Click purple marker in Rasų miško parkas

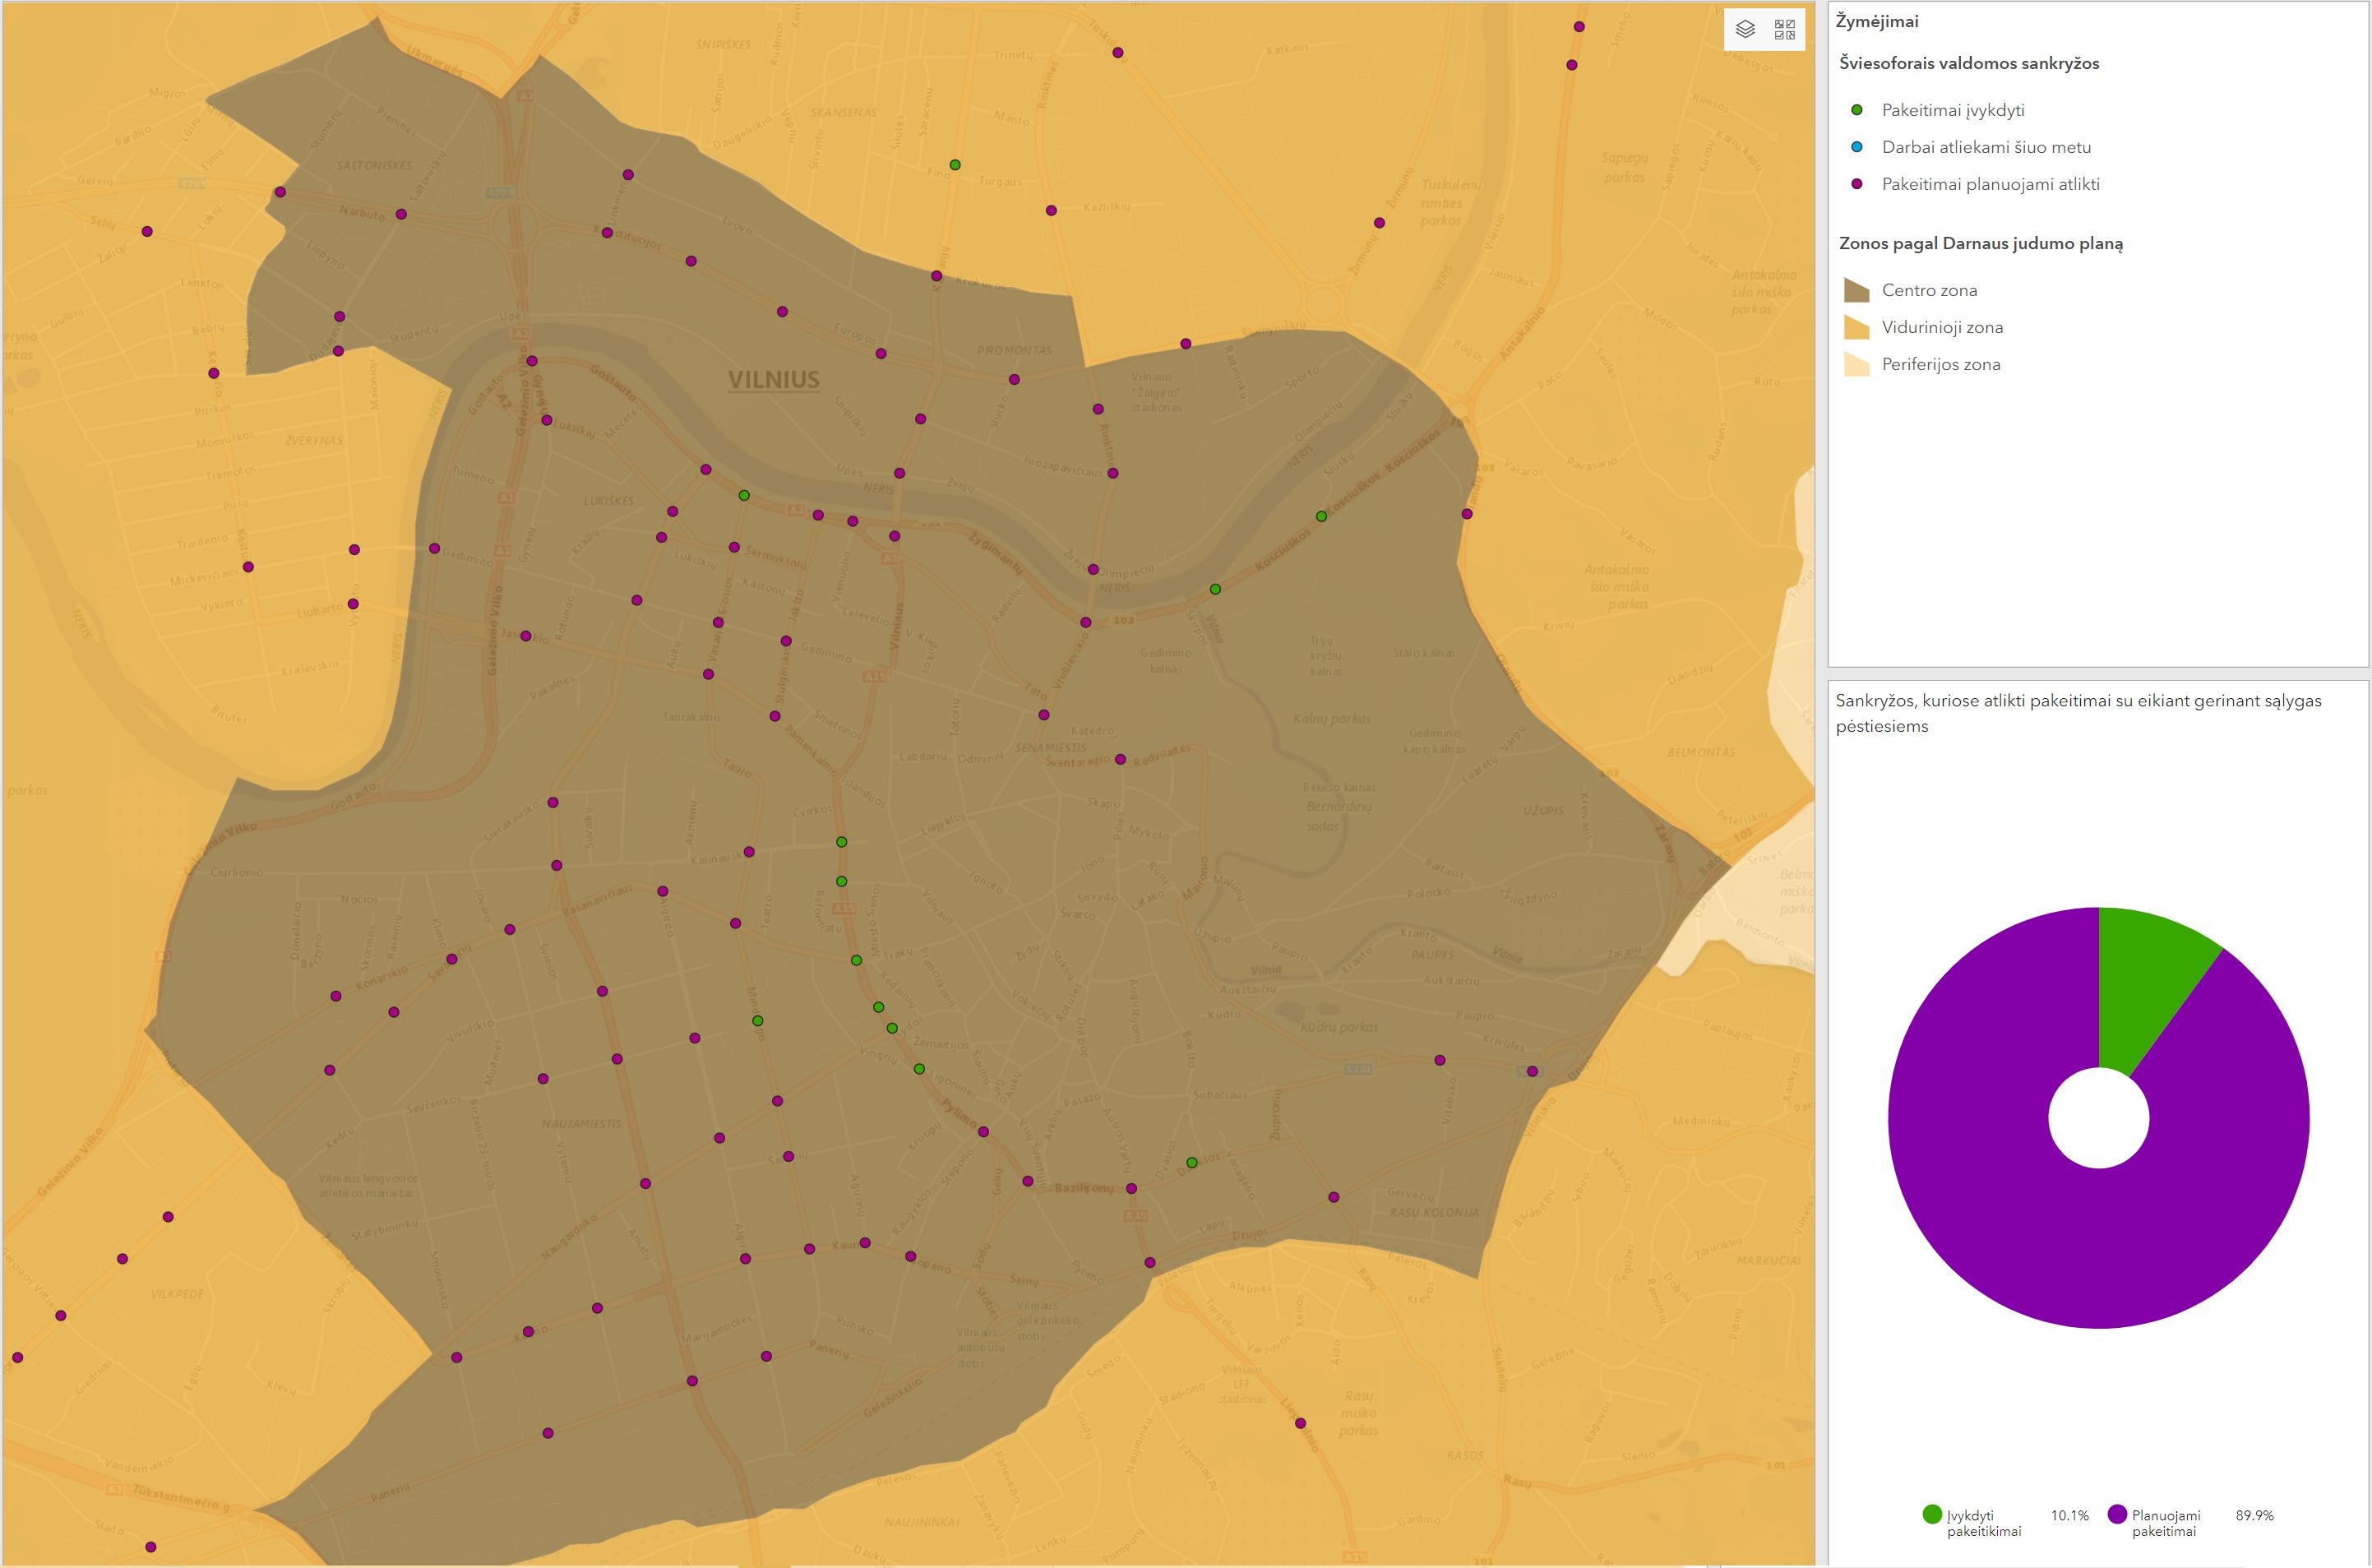1300,1423
